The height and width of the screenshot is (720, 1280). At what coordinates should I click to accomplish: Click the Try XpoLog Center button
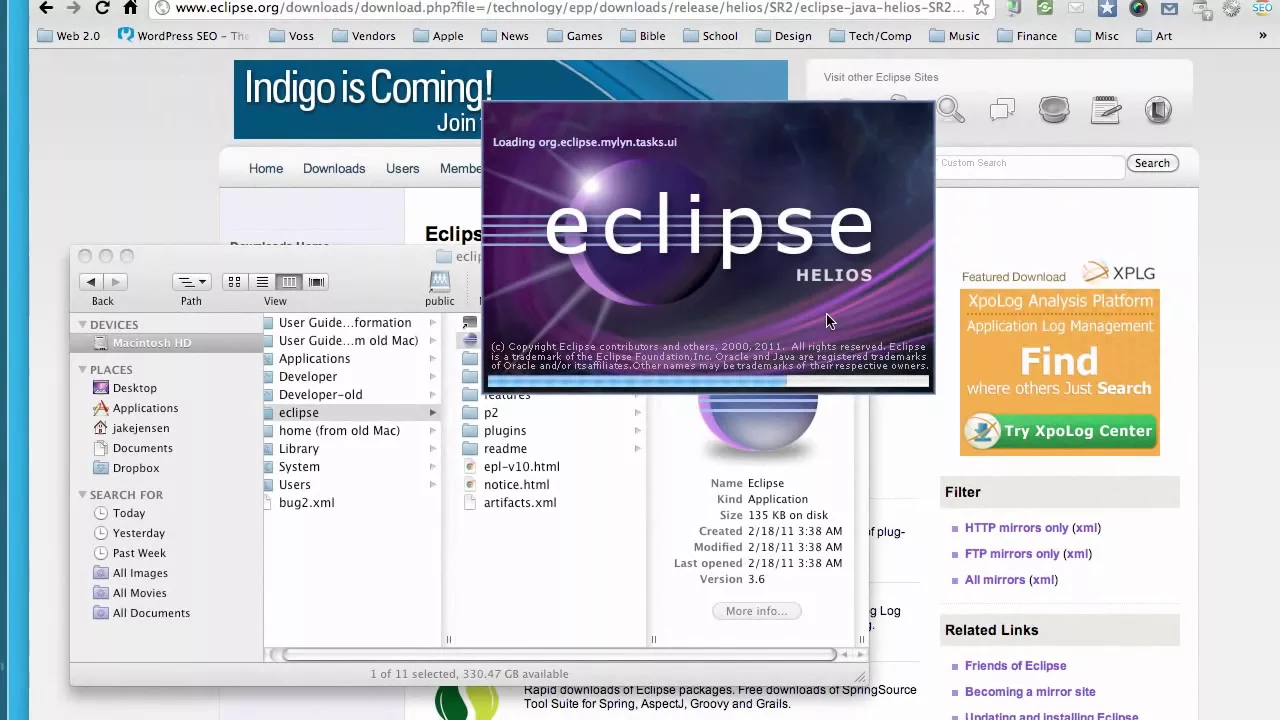click(1060, 431)
